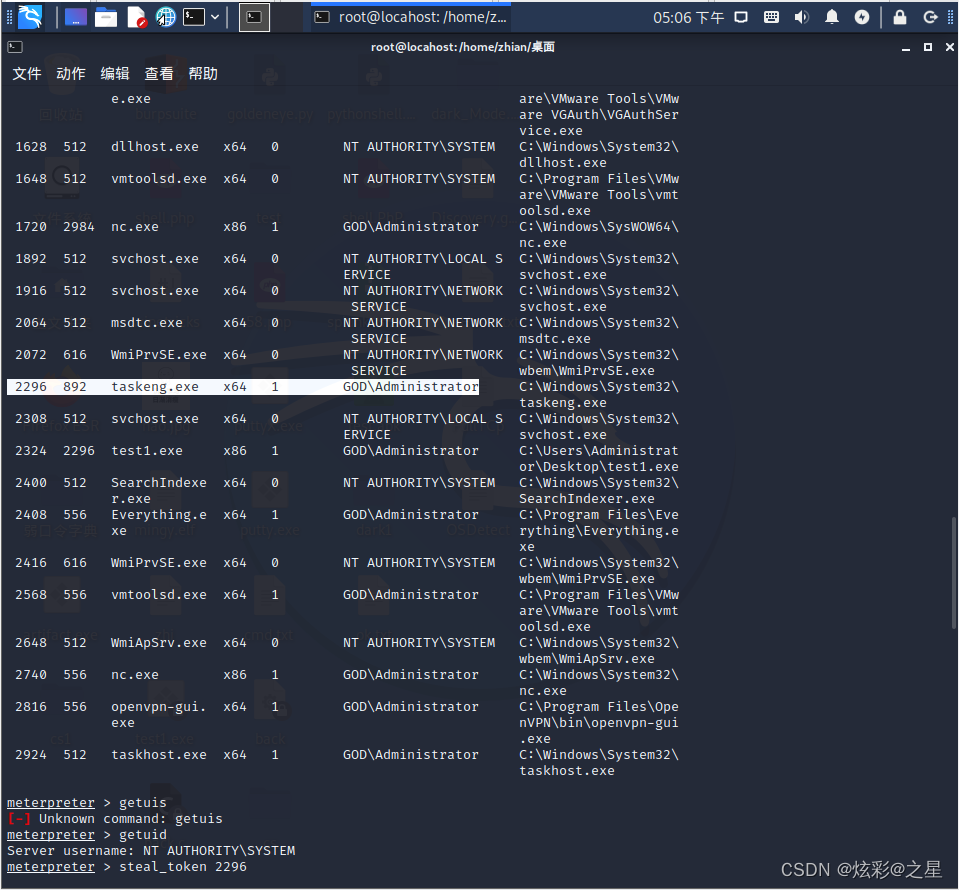Click the show desktop panel icon
This screenshot has width=959, height=890.
(76, 17)
